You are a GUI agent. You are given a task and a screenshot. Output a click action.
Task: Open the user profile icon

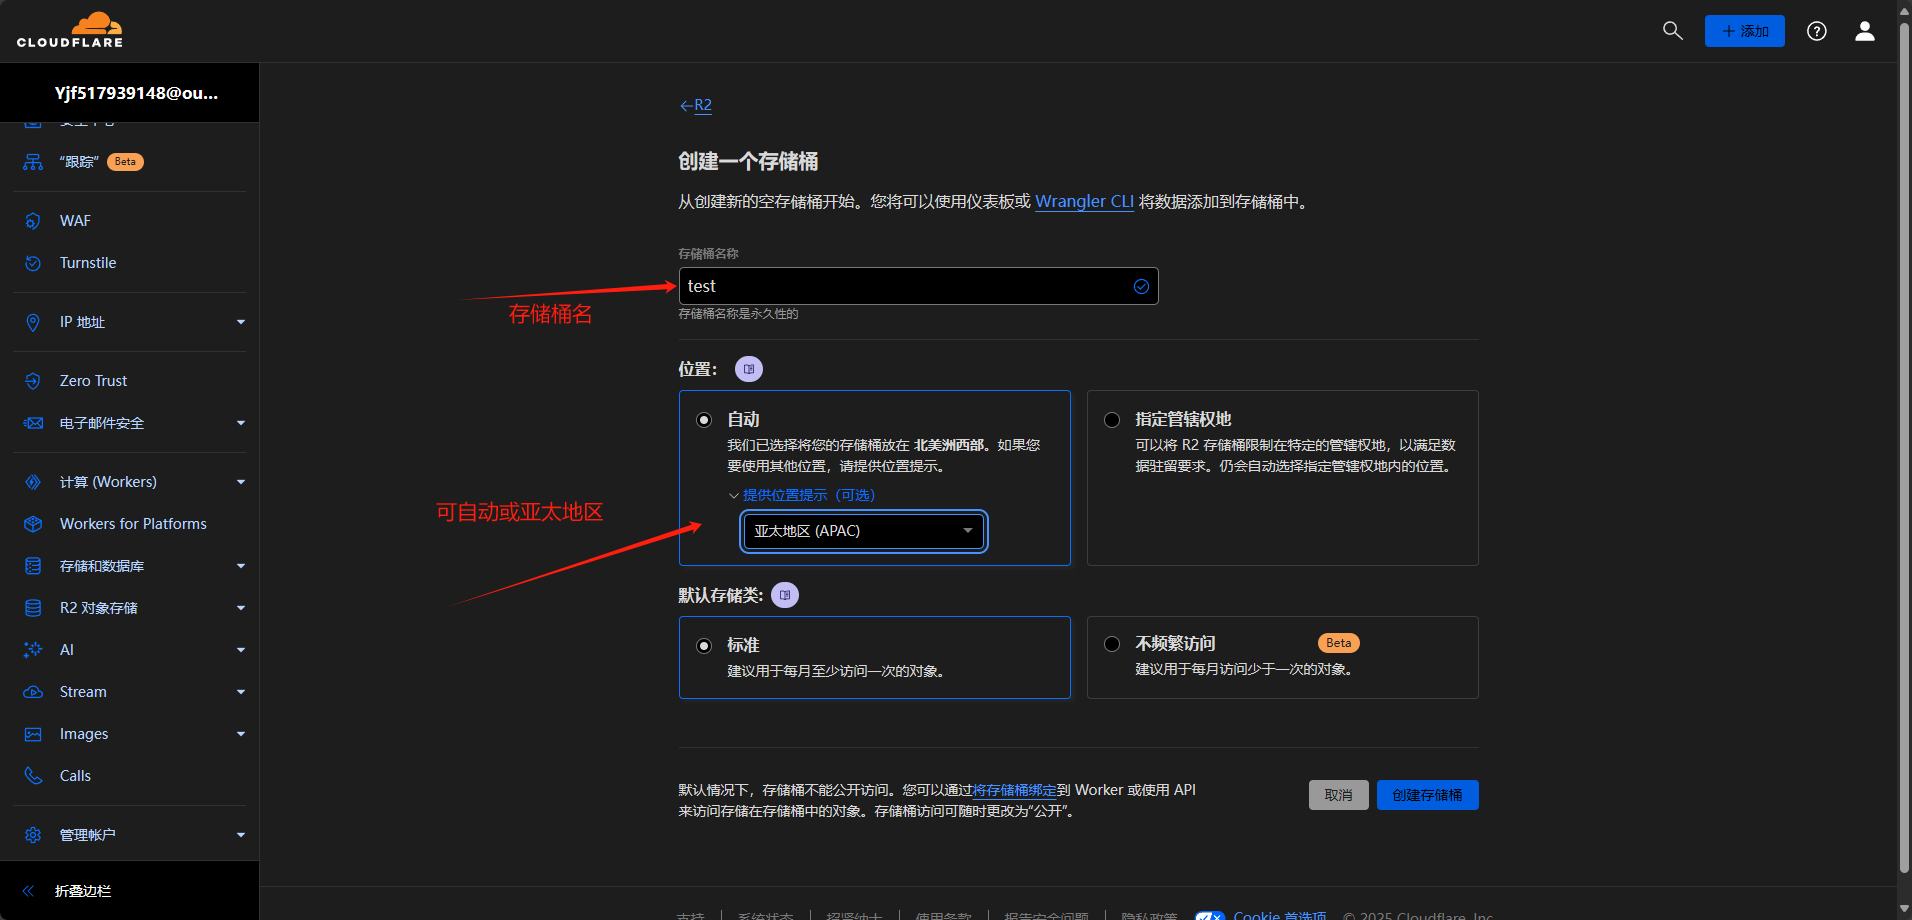point(1865,31)
